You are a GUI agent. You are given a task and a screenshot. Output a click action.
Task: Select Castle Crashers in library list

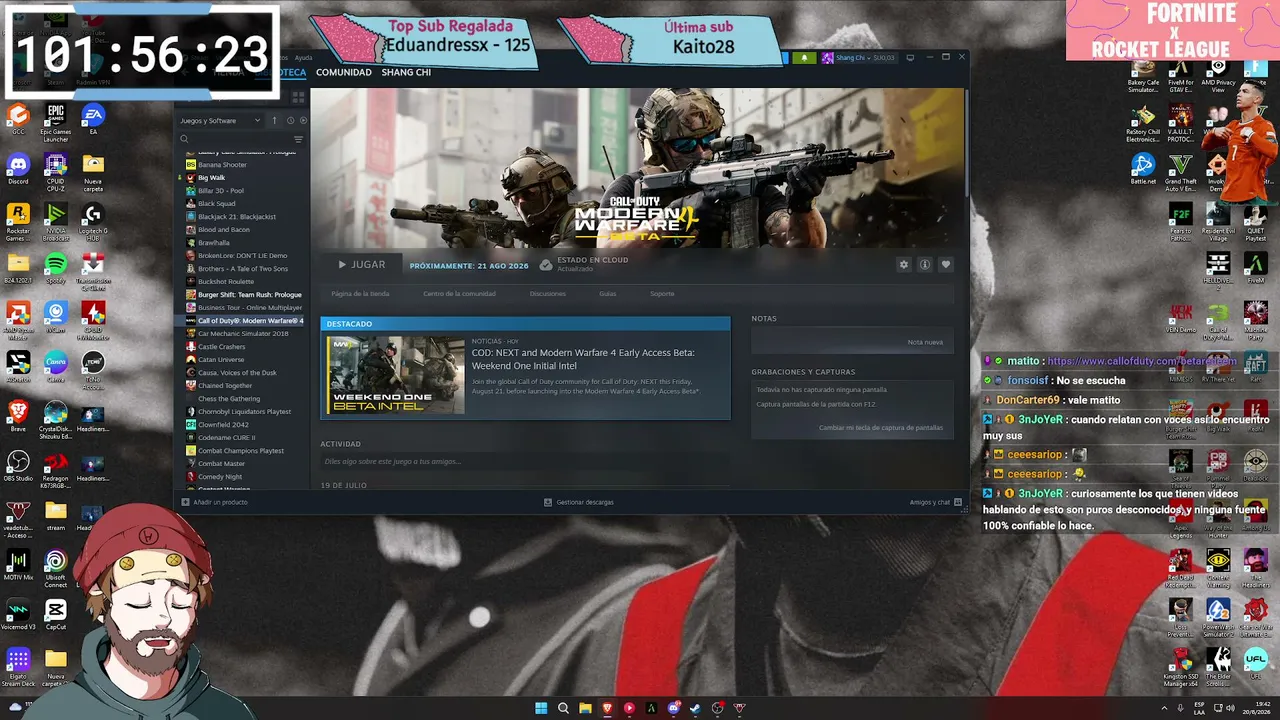coord(221,347)
